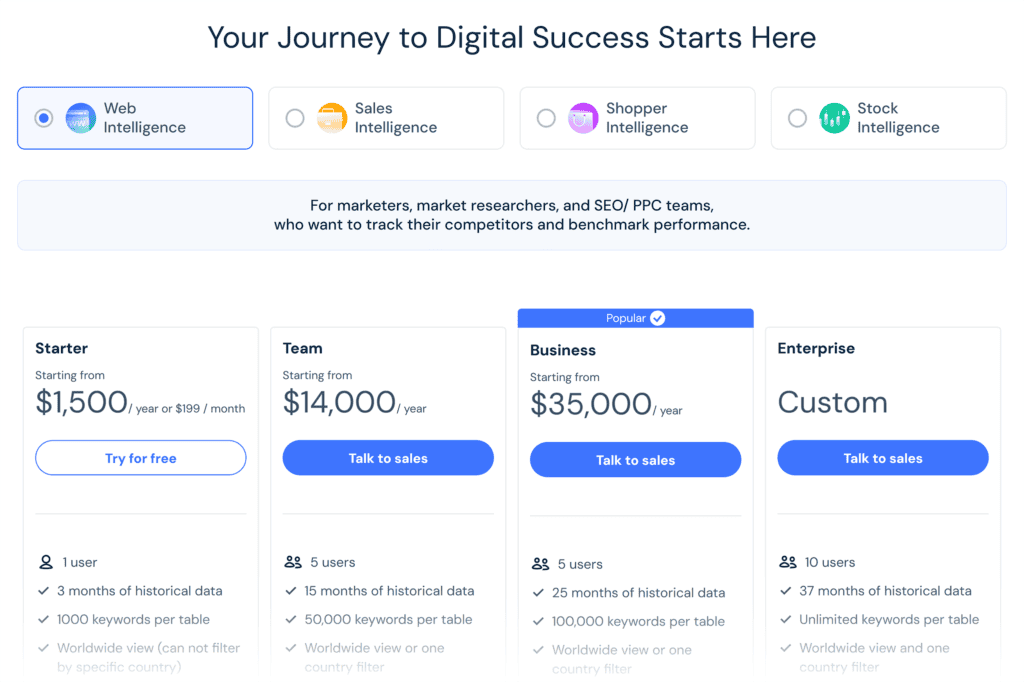This screenshot has width=1024, height=682.
Task: Click Talk to sales under Business plan
Action: click(x=635, y=460)
